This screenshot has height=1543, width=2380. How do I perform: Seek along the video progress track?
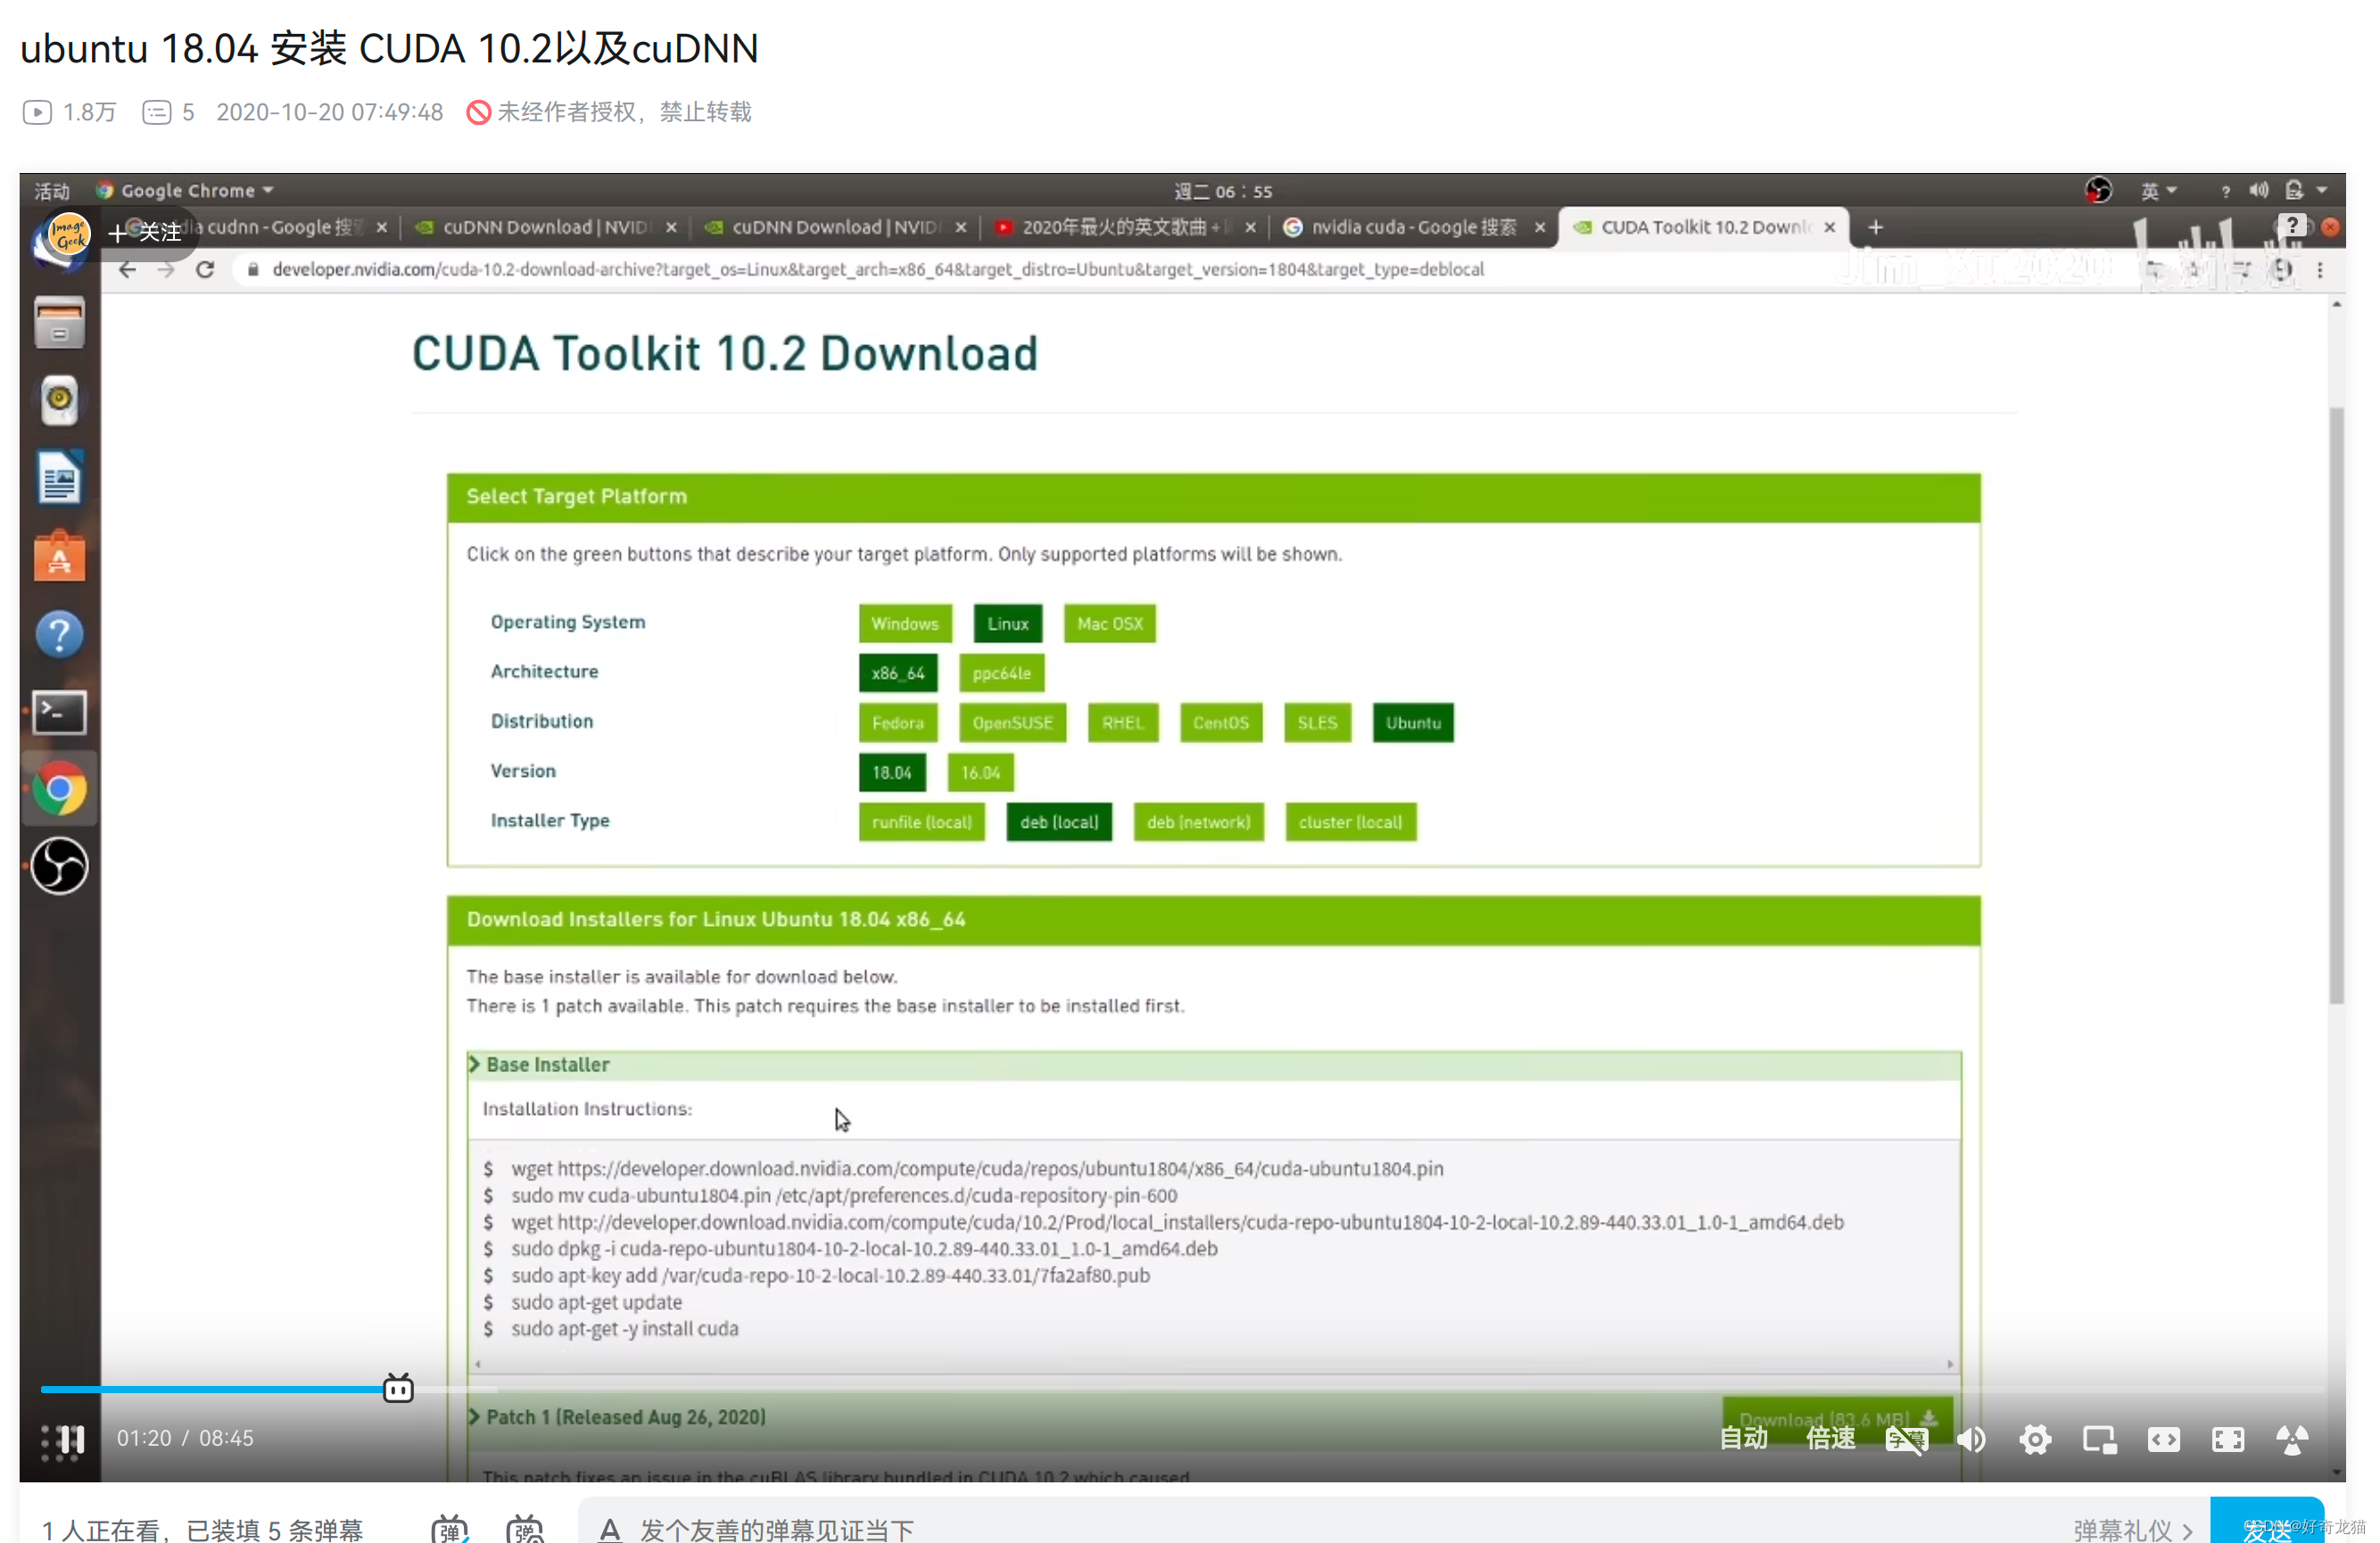[1182, 1389]
